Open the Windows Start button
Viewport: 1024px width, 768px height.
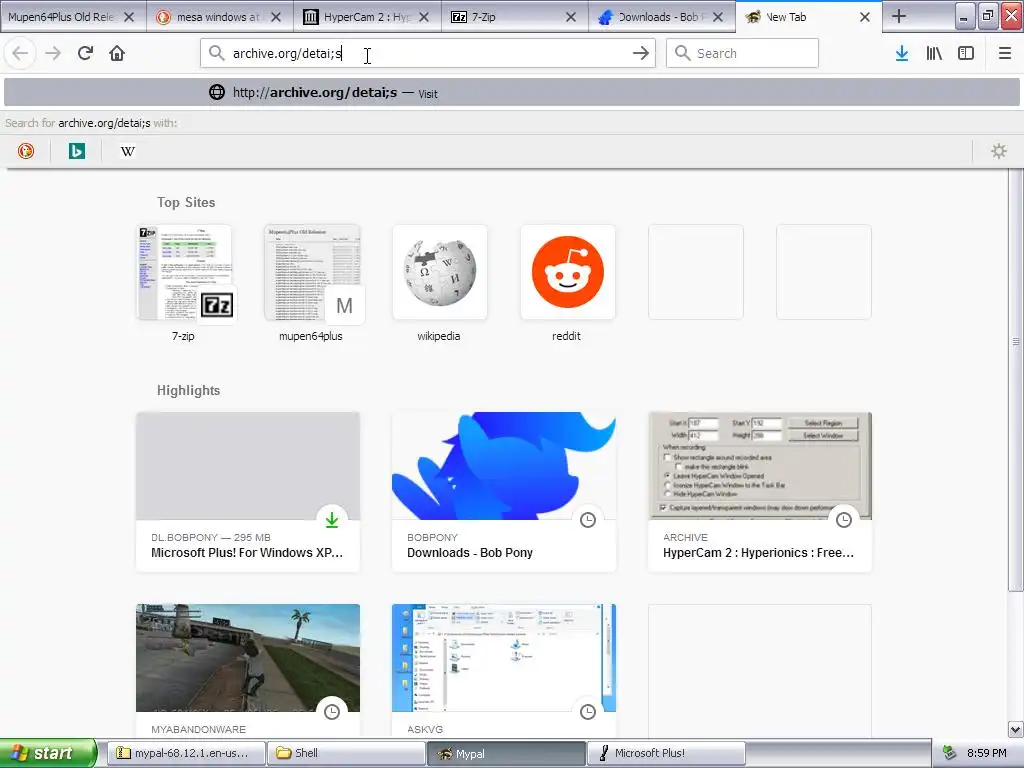pos(48,753)
